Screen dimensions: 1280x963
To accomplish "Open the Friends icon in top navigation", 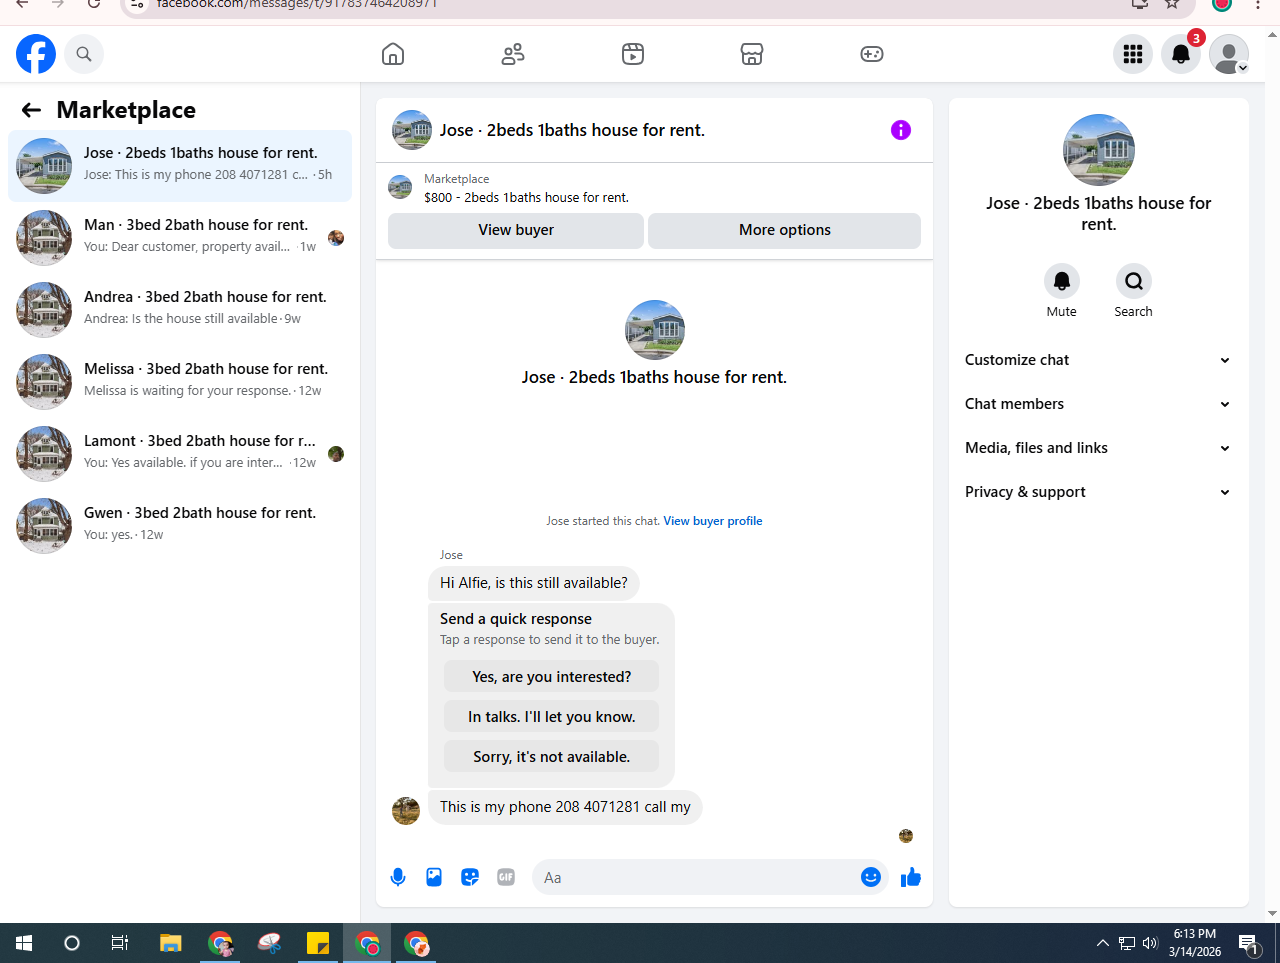I will 513,54.
